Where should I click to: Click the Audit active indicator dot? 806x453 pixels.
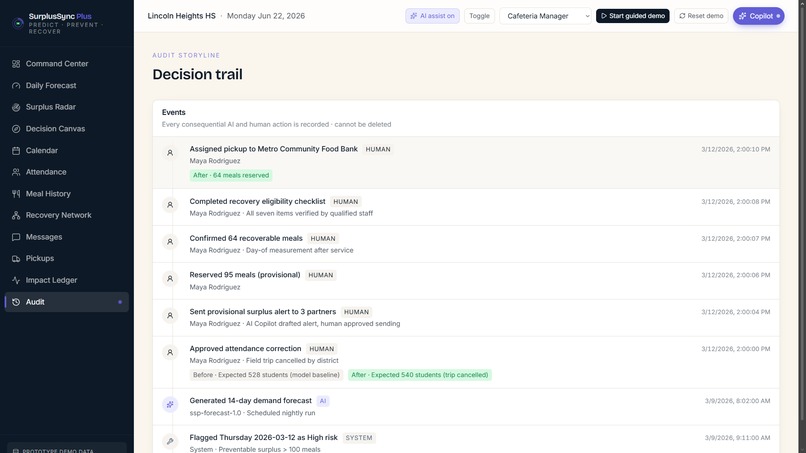[120, 302]
